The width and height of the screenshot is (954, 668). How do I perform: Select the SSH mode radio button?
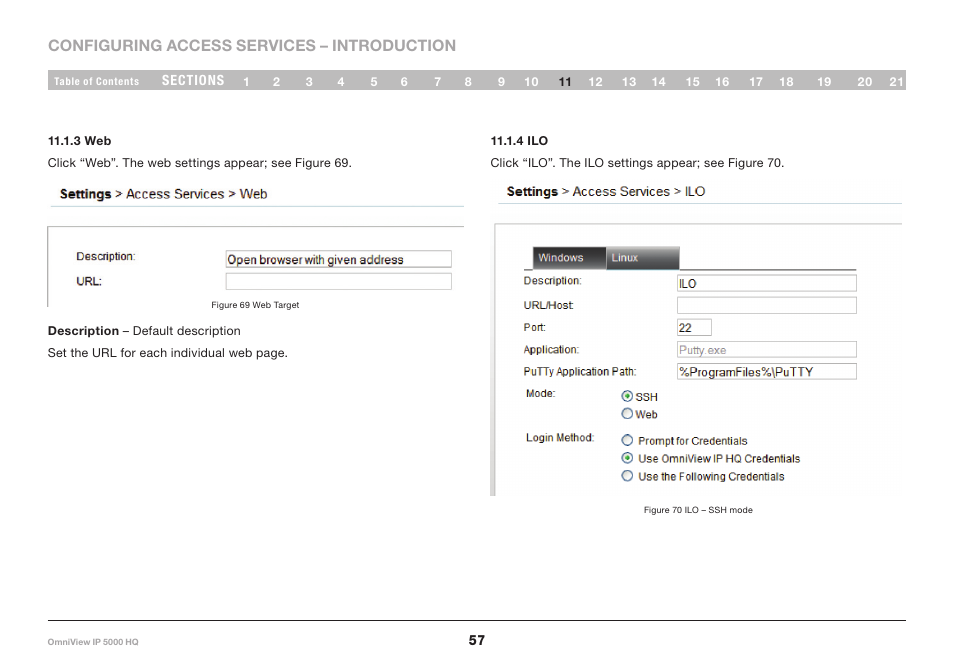627,396
